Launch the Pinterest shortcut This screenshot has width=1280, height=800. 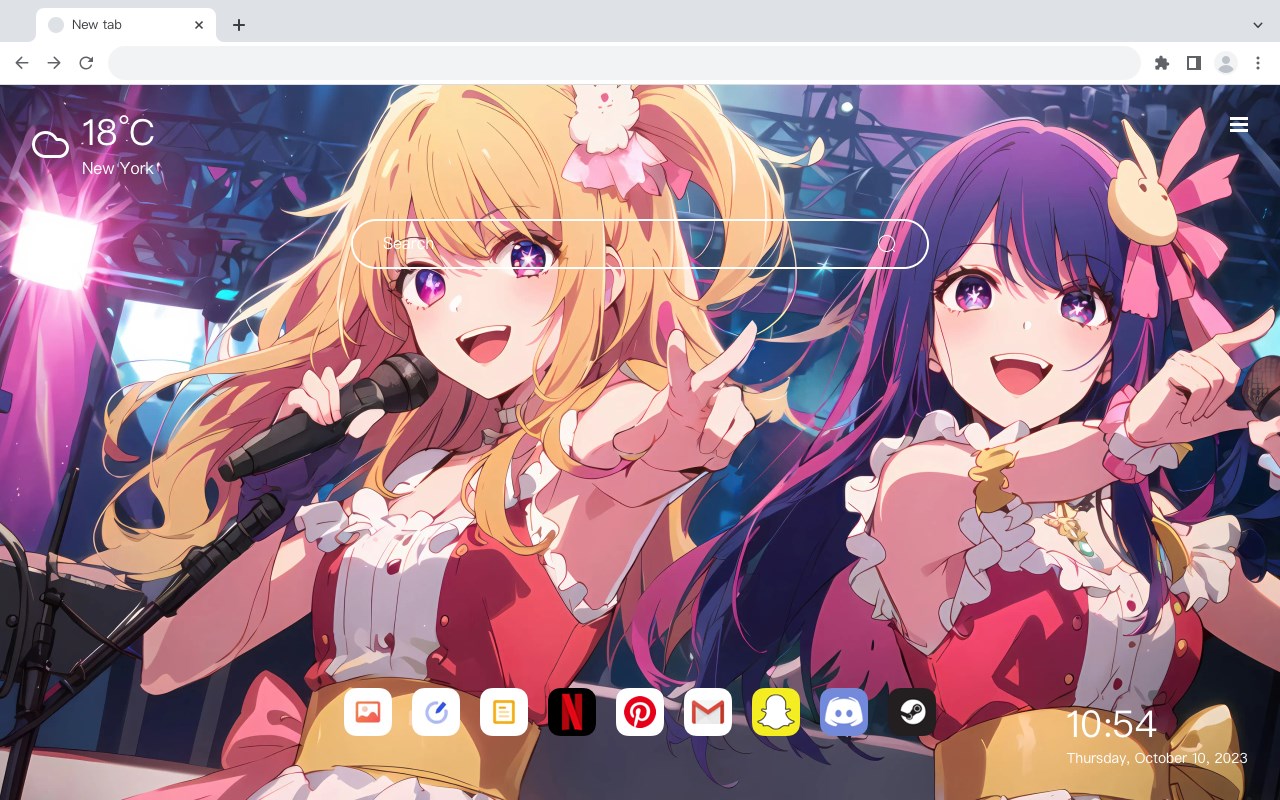click(x=640, y=712)
